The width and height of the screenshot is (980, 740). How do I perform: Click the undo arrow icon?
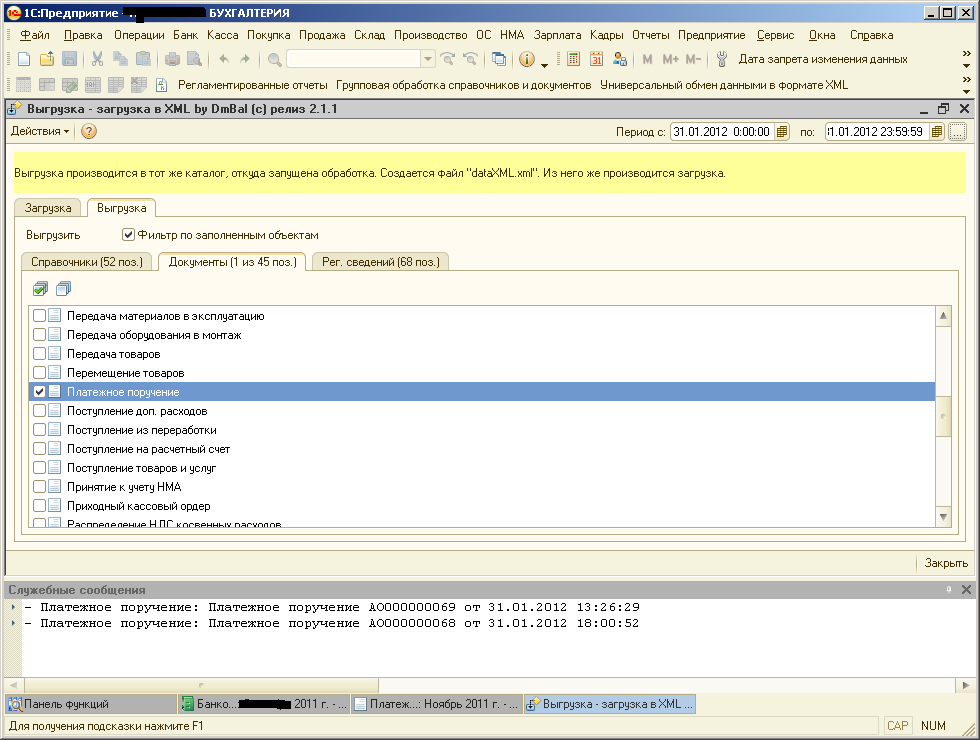coord(223,59)
